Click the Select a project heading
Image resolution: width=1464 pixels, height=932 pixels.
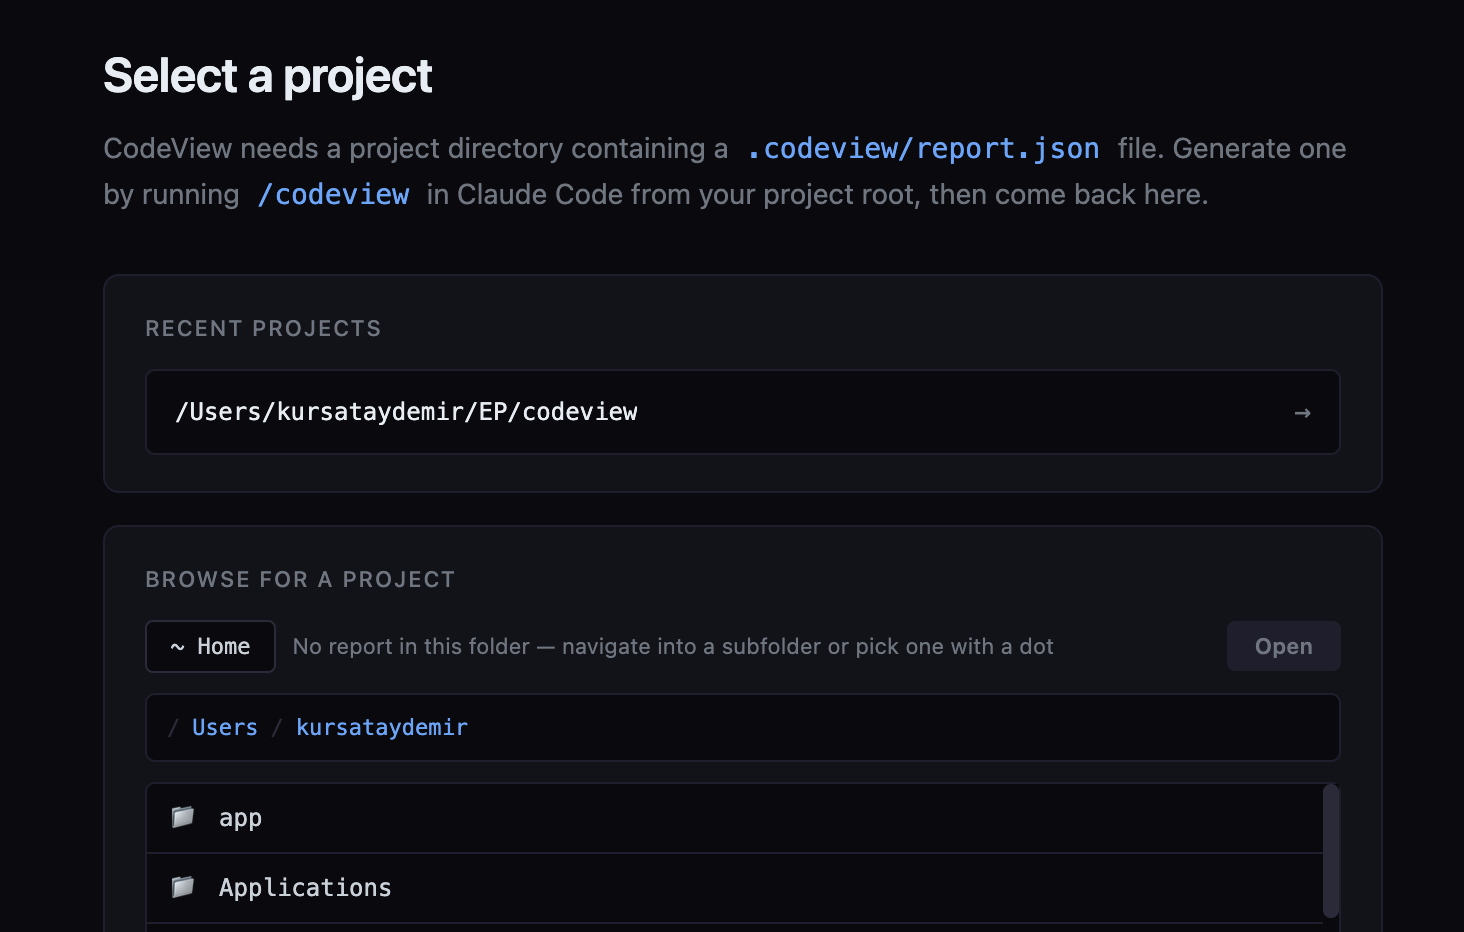(x=268, y=76)
